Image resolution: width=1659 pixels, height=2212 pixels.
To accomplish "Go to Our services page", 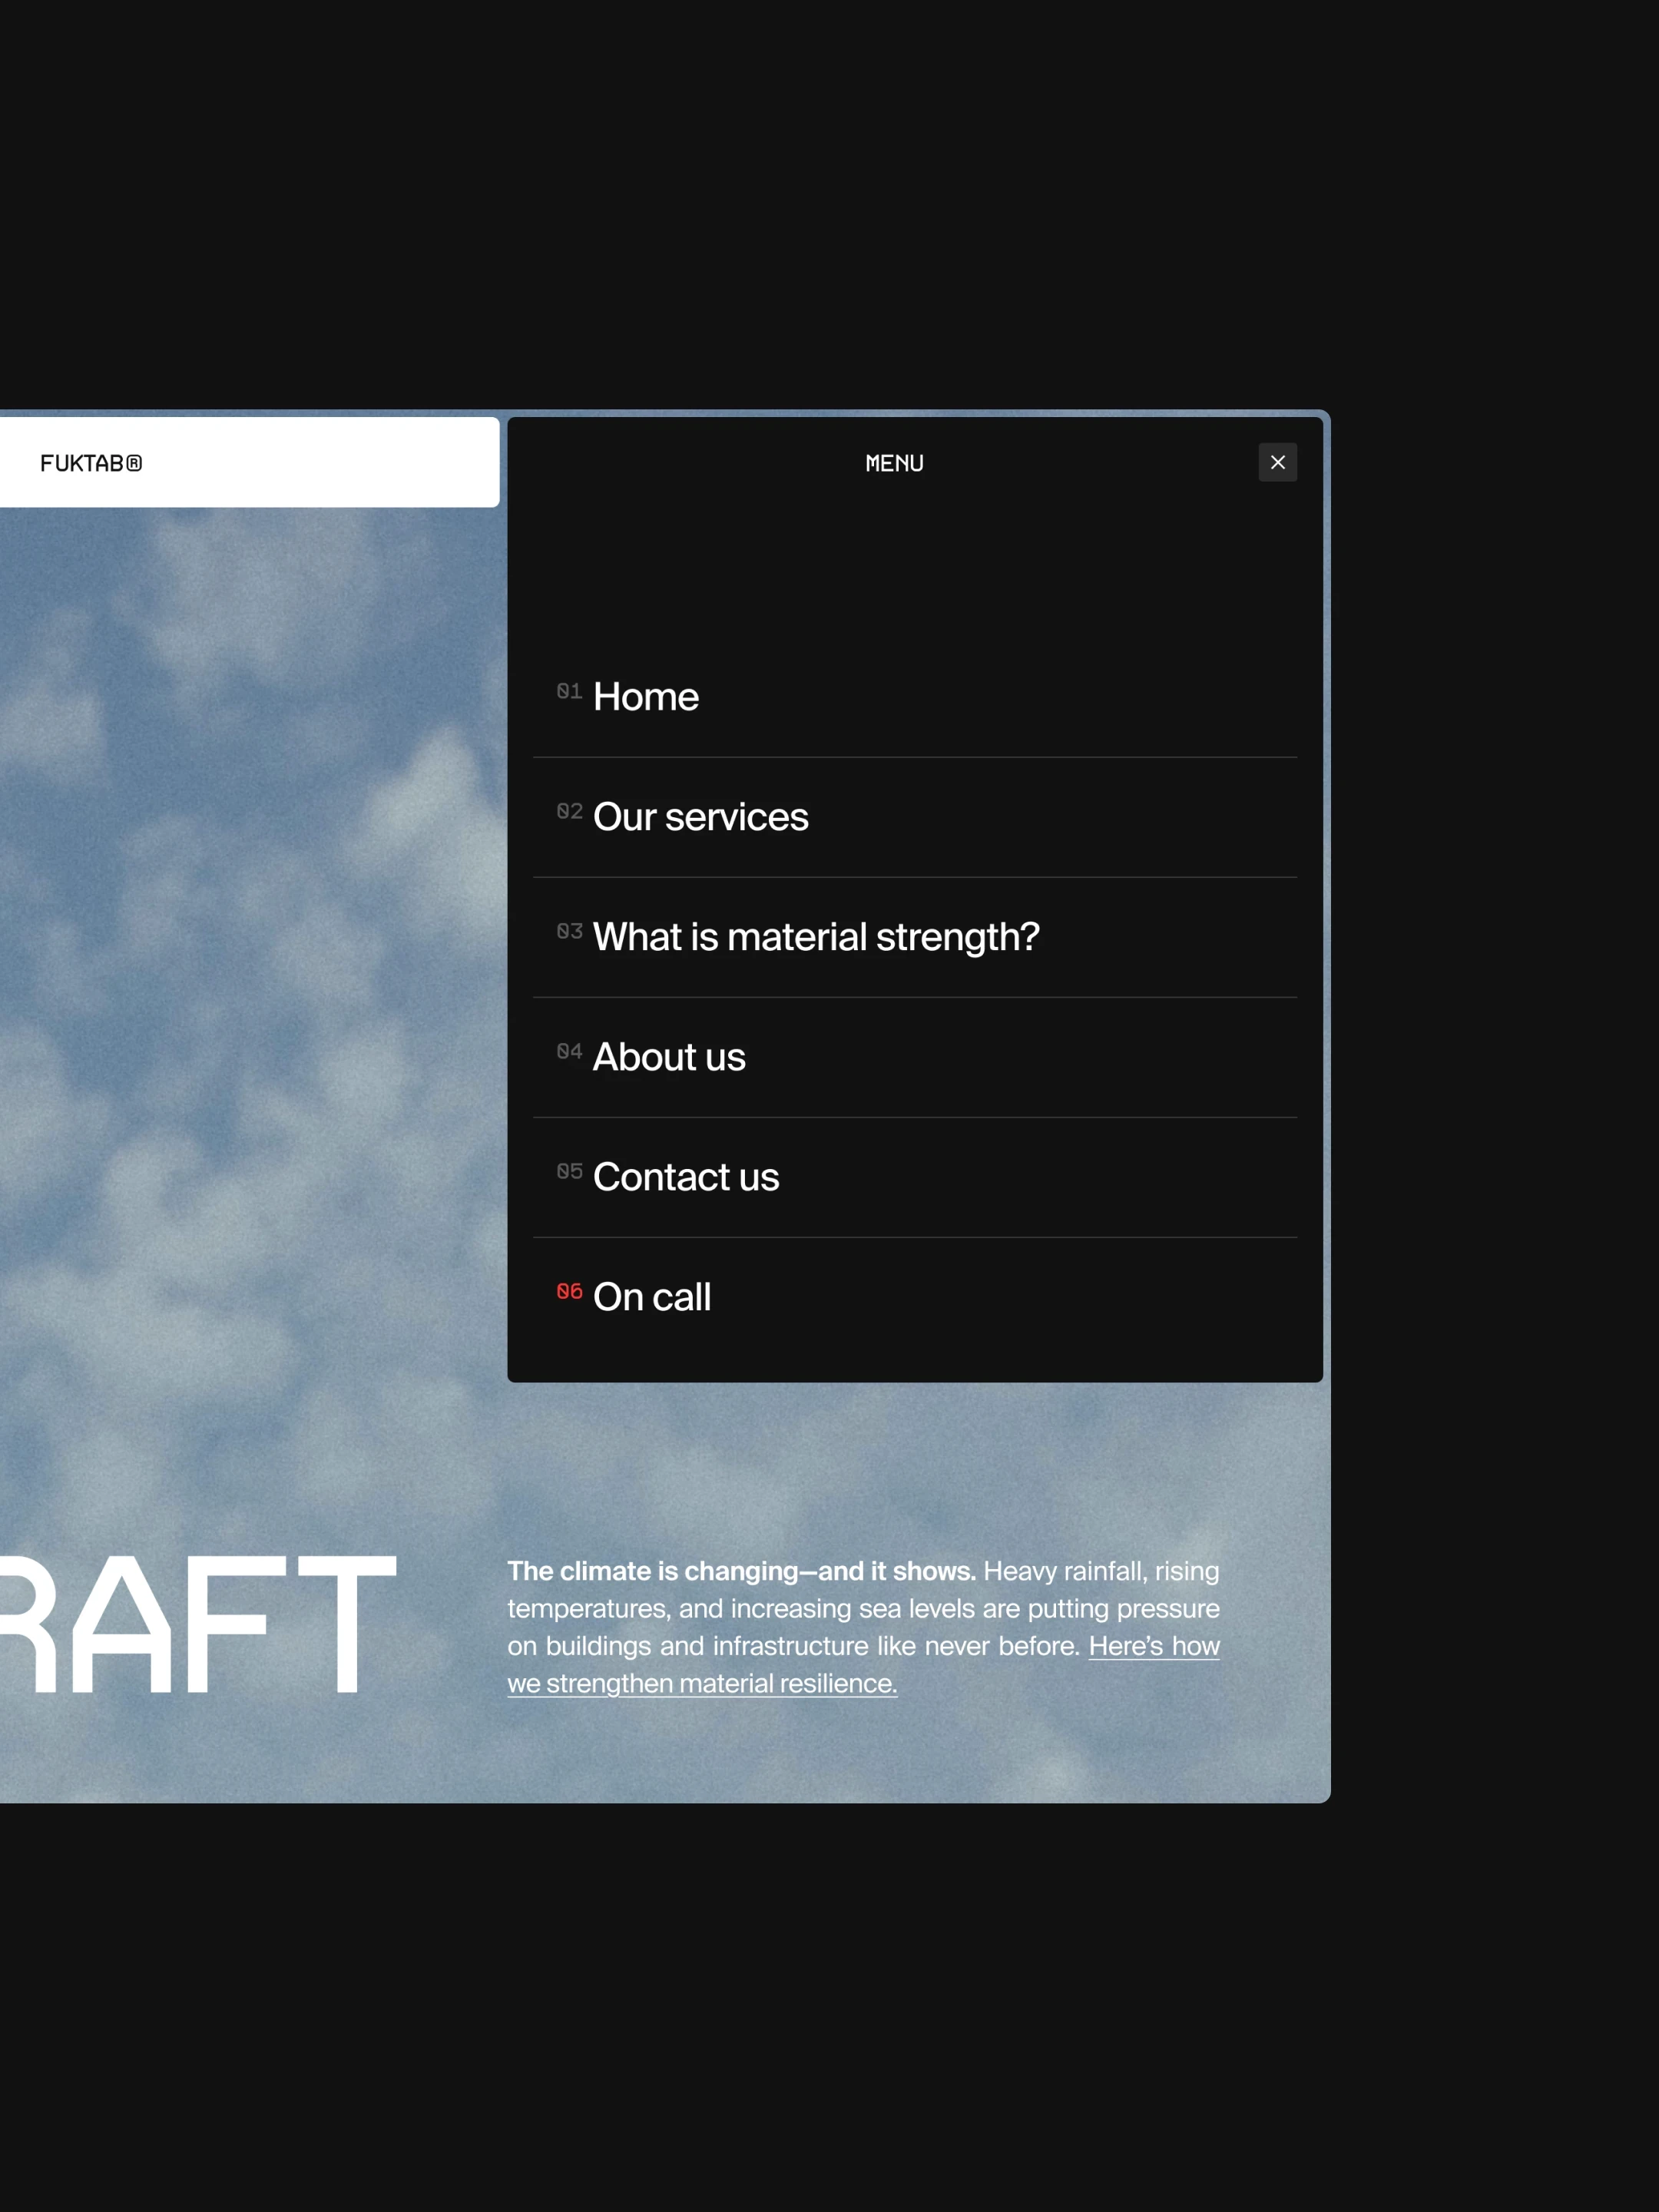I will [x=700, y=817].
